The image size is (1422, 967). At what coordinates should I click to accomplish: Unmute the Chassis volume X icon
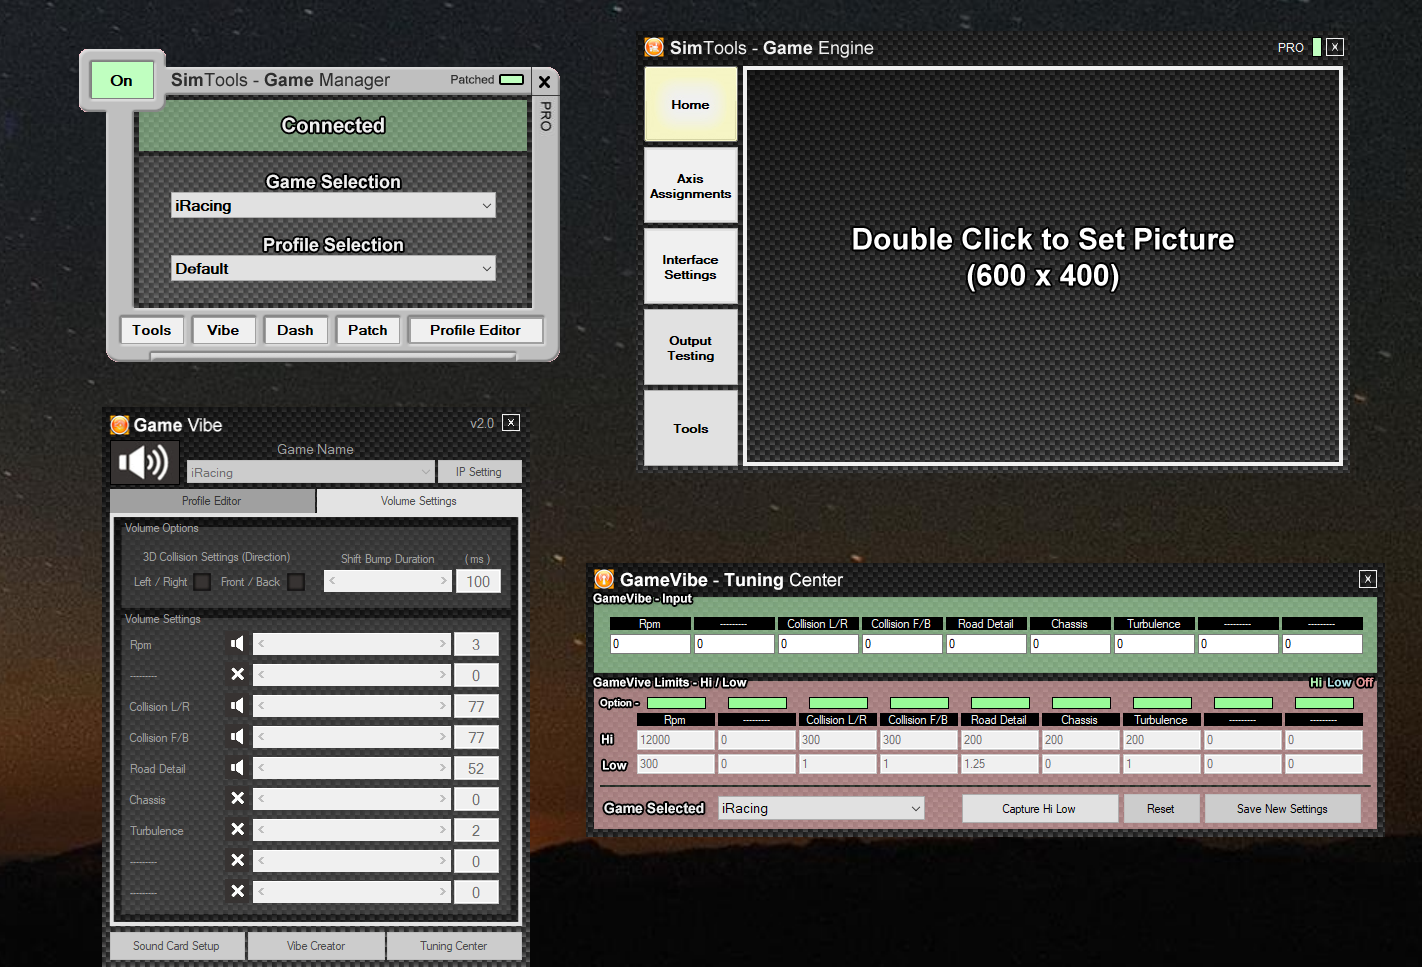pos(237,799)
